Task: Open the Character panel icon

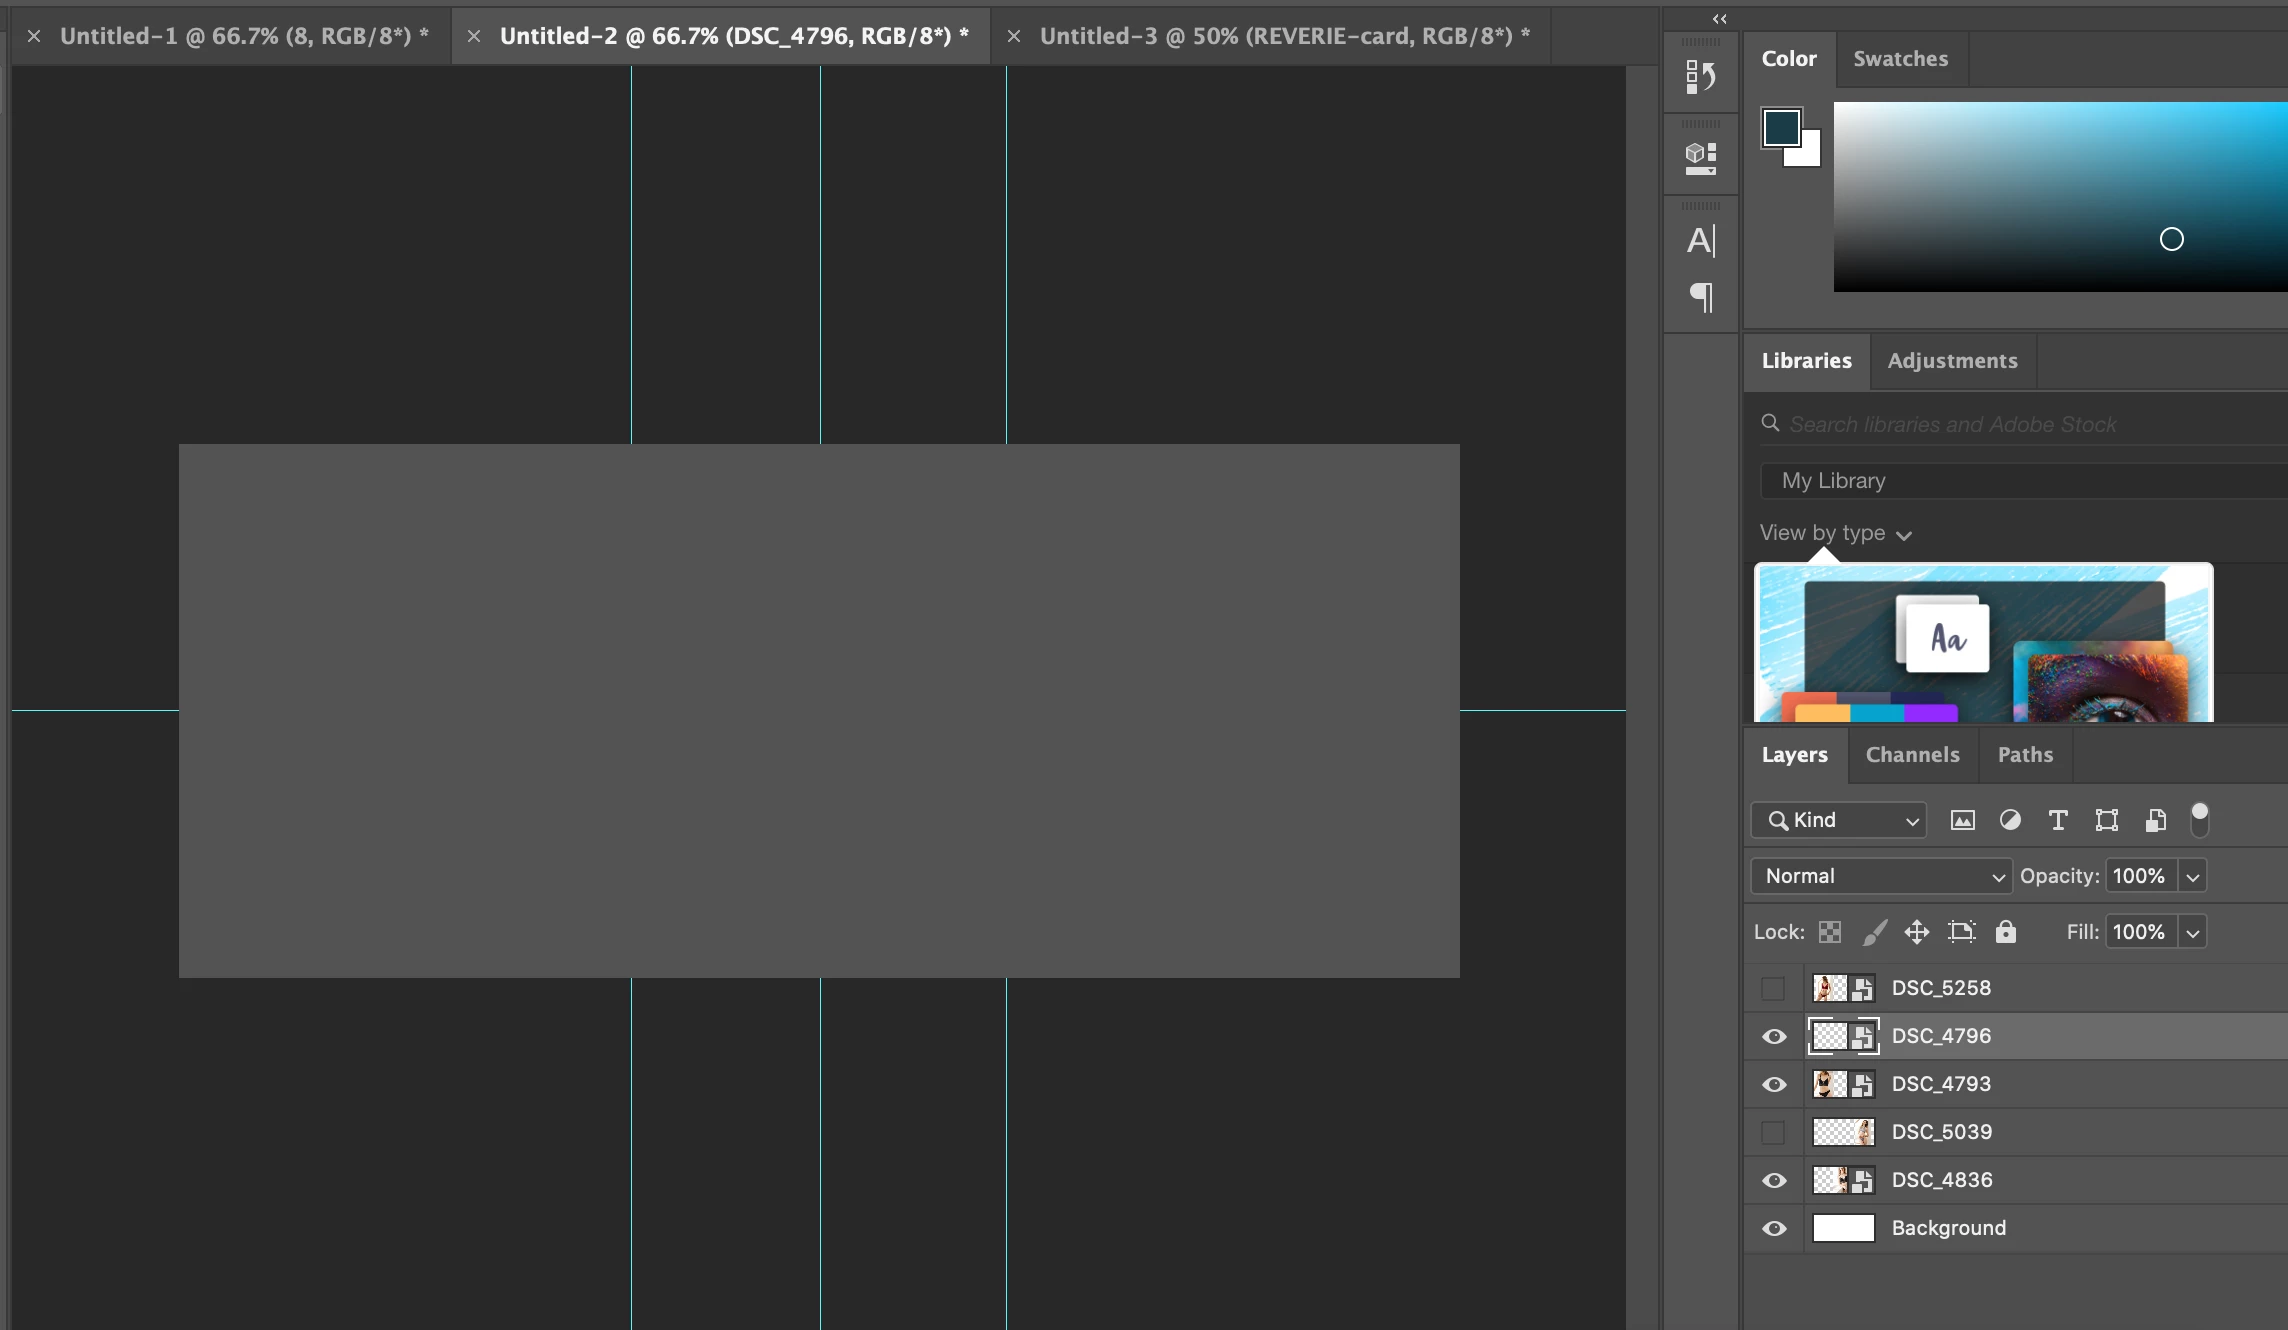Action: pyautogui.click(x=1700, y=241)
